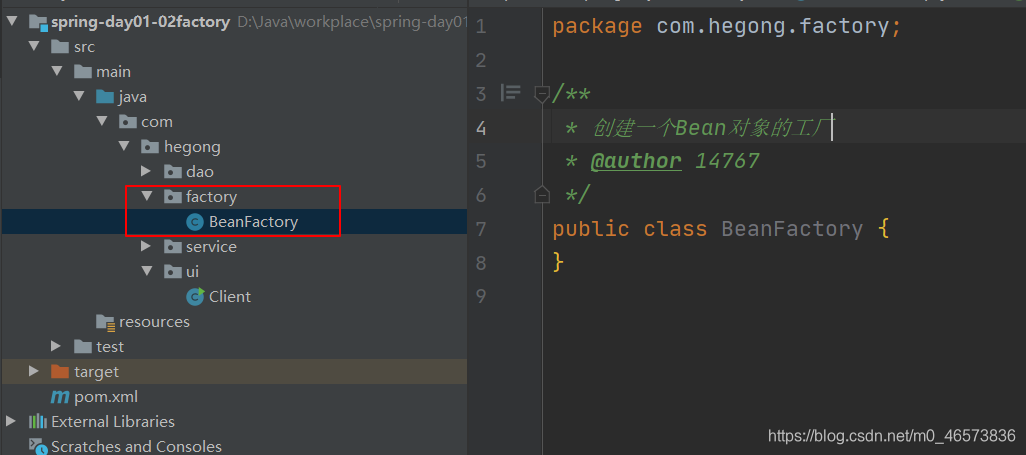The image size is (1026, 455).
Task: Expand External Libraries node arrow
Action: [x=12, y=422]
